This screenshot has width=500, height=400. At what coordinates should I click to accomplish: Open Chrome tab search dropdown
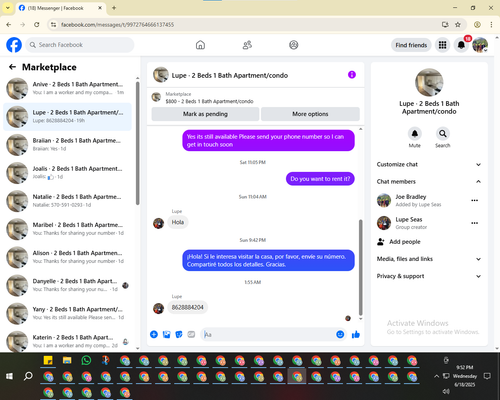[8, 8]
